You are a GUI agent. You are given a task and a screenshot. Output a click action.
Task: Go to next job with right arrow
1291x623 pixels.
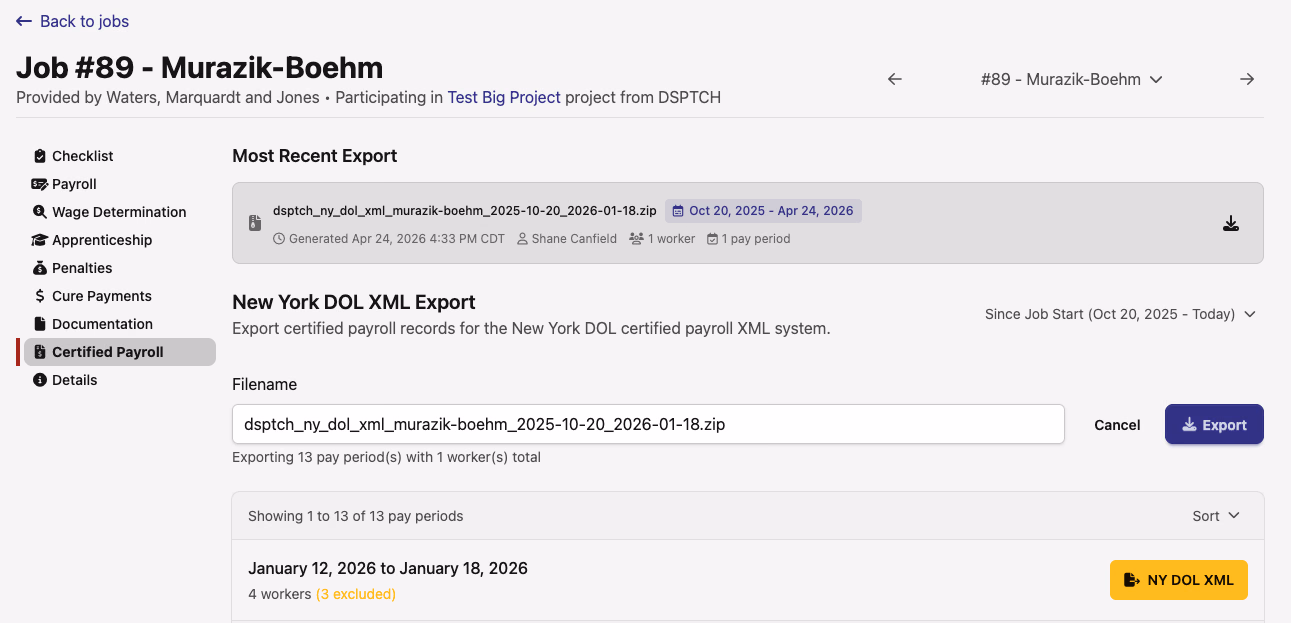[x=1247, y=79]
